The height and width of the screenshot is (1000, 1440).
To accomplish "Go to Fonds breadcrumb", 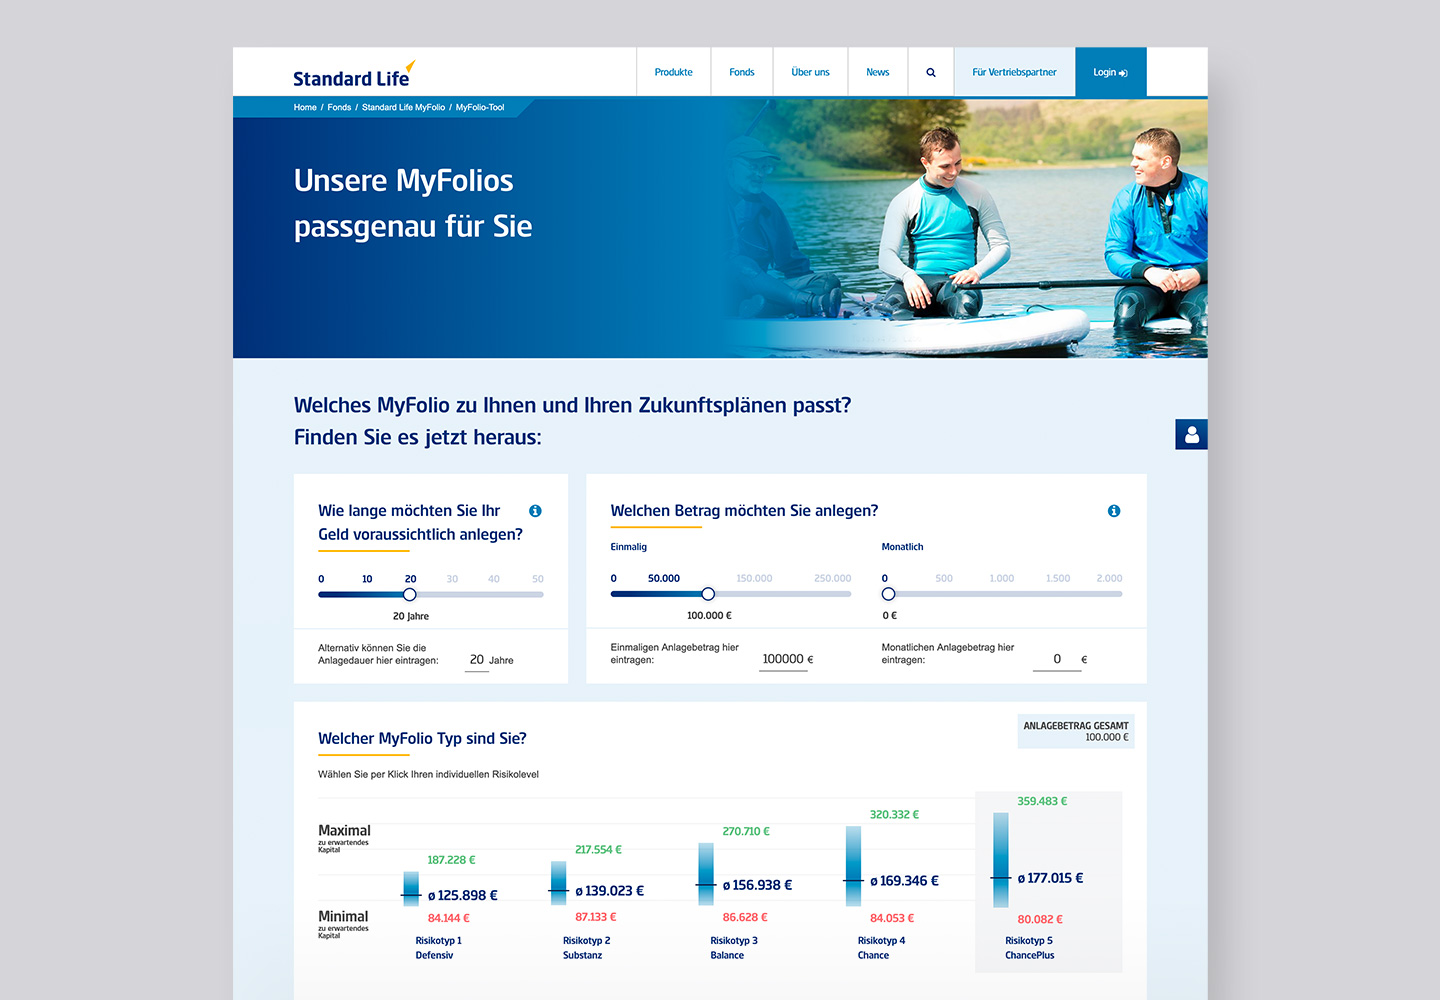I will 339,107.
